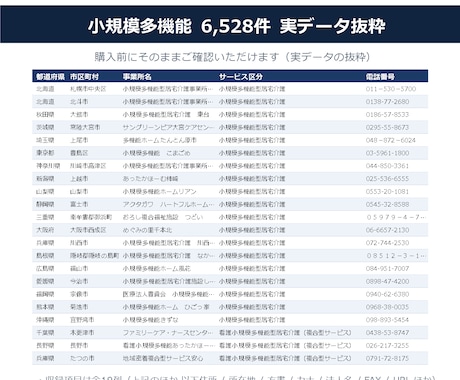Screen dimensions: 460x380
Task: Click the たつの市 city cell
Action: (x=82, y=358)
